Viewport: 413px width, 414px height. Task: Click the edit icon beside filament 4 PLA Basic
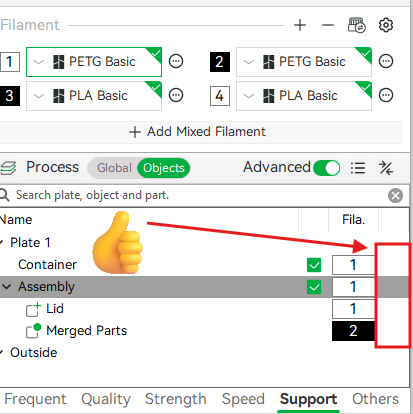pyautogui.click(x=386, y=95)
